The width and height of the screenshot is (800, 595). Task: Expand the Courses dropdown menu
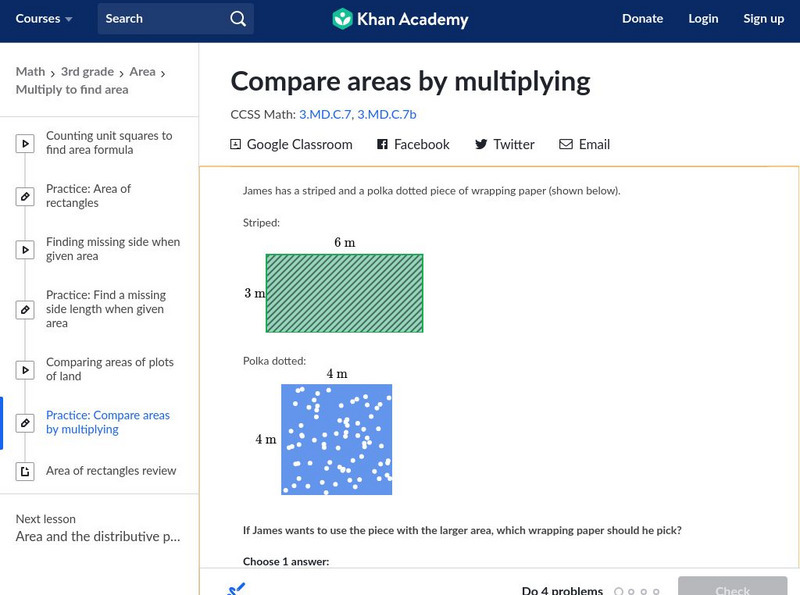44,19
